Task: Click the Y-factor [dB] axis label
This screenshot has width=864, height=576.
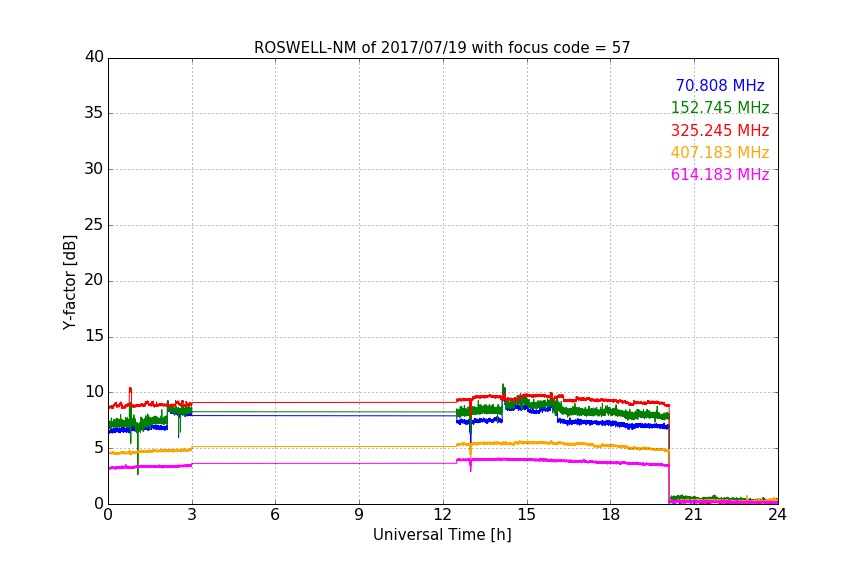Action: coord(69,282)
